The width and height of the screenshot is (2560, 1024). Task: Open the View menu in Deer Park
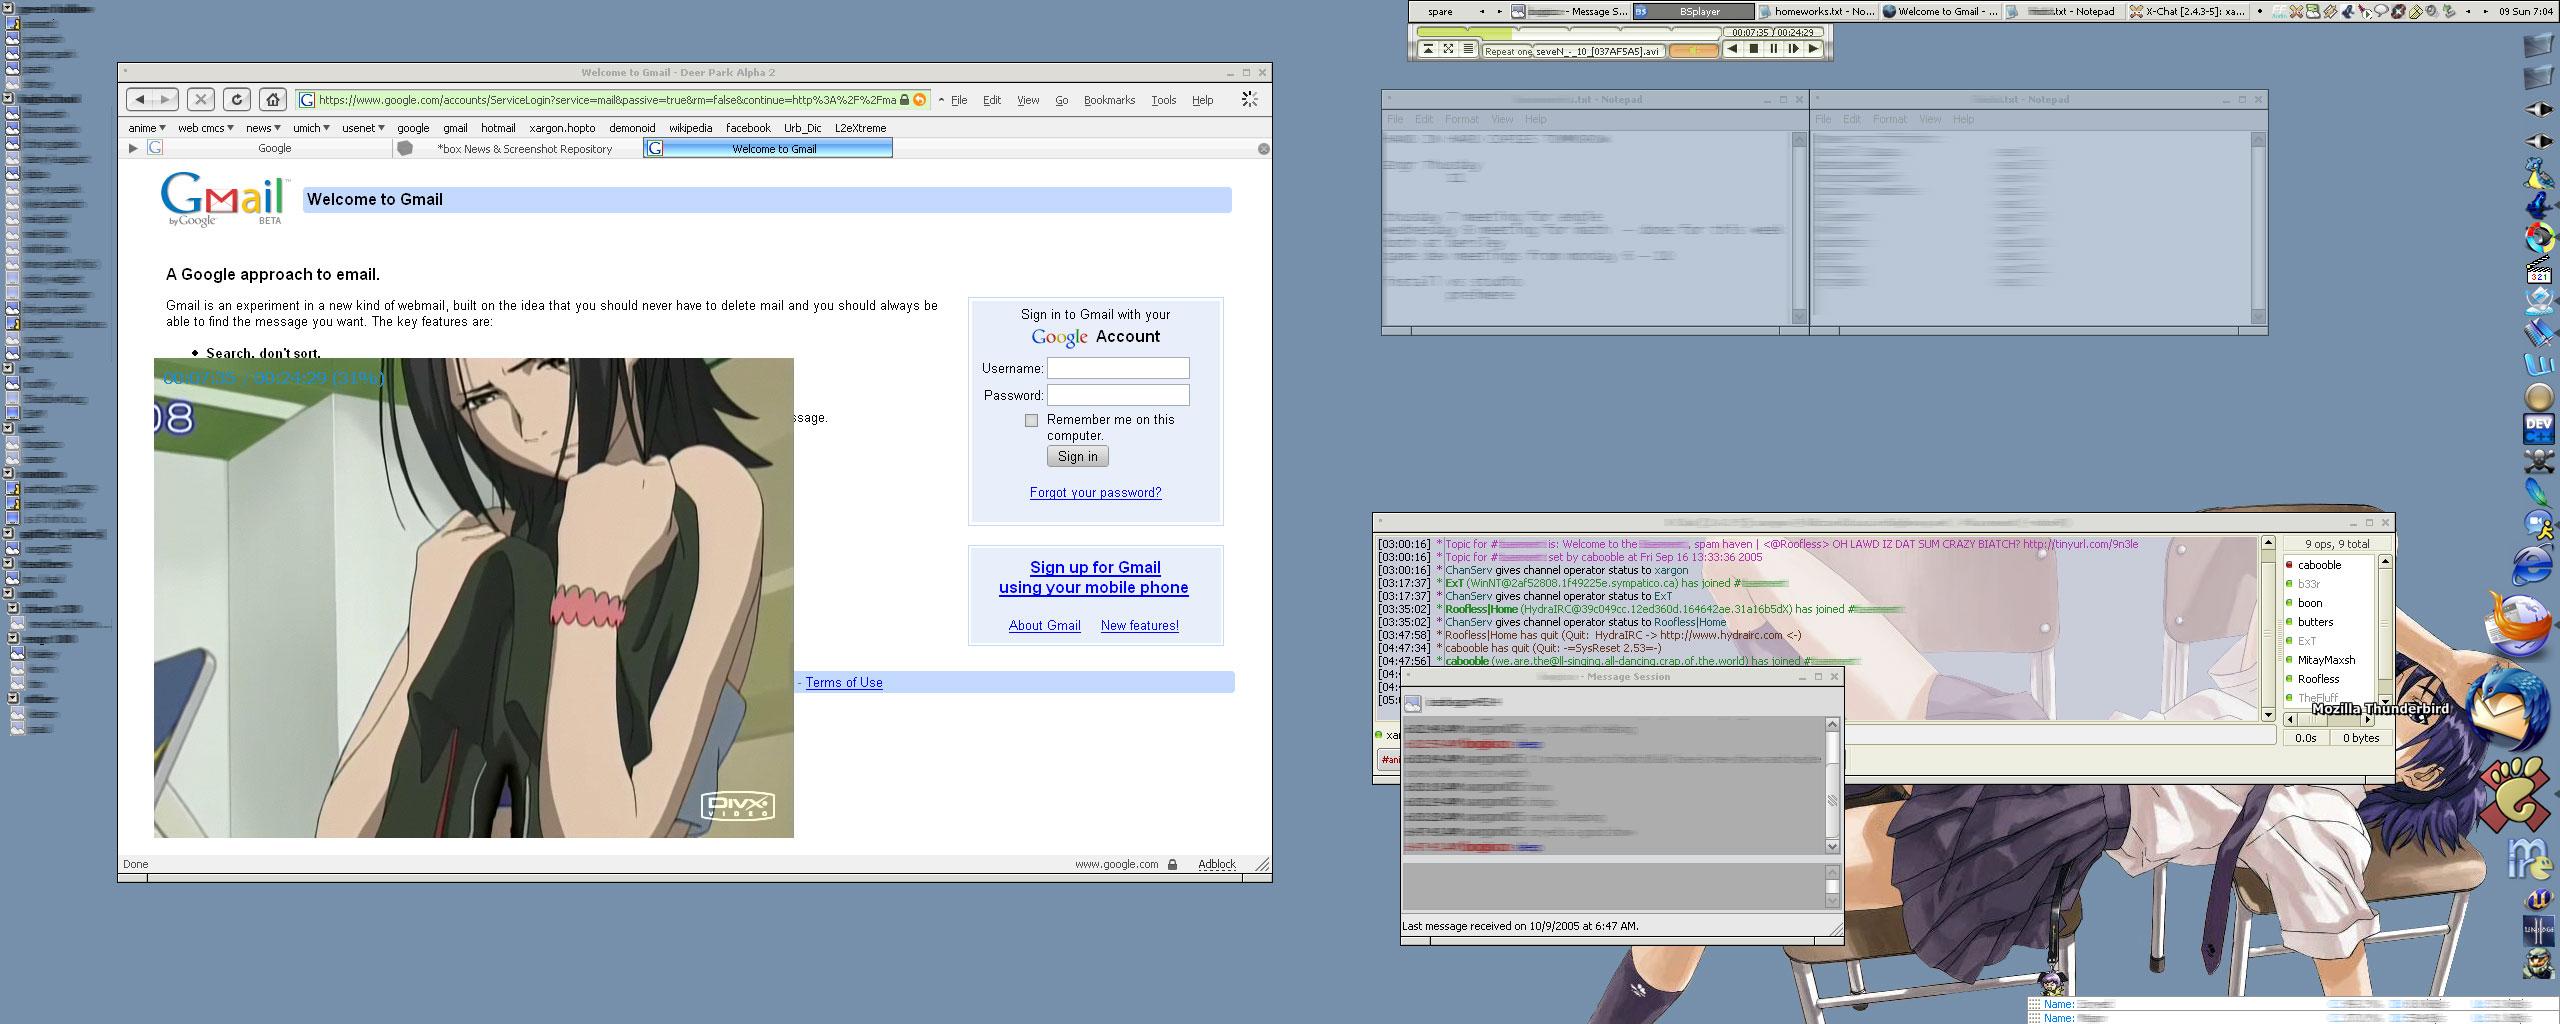[x=1028, y=100]
